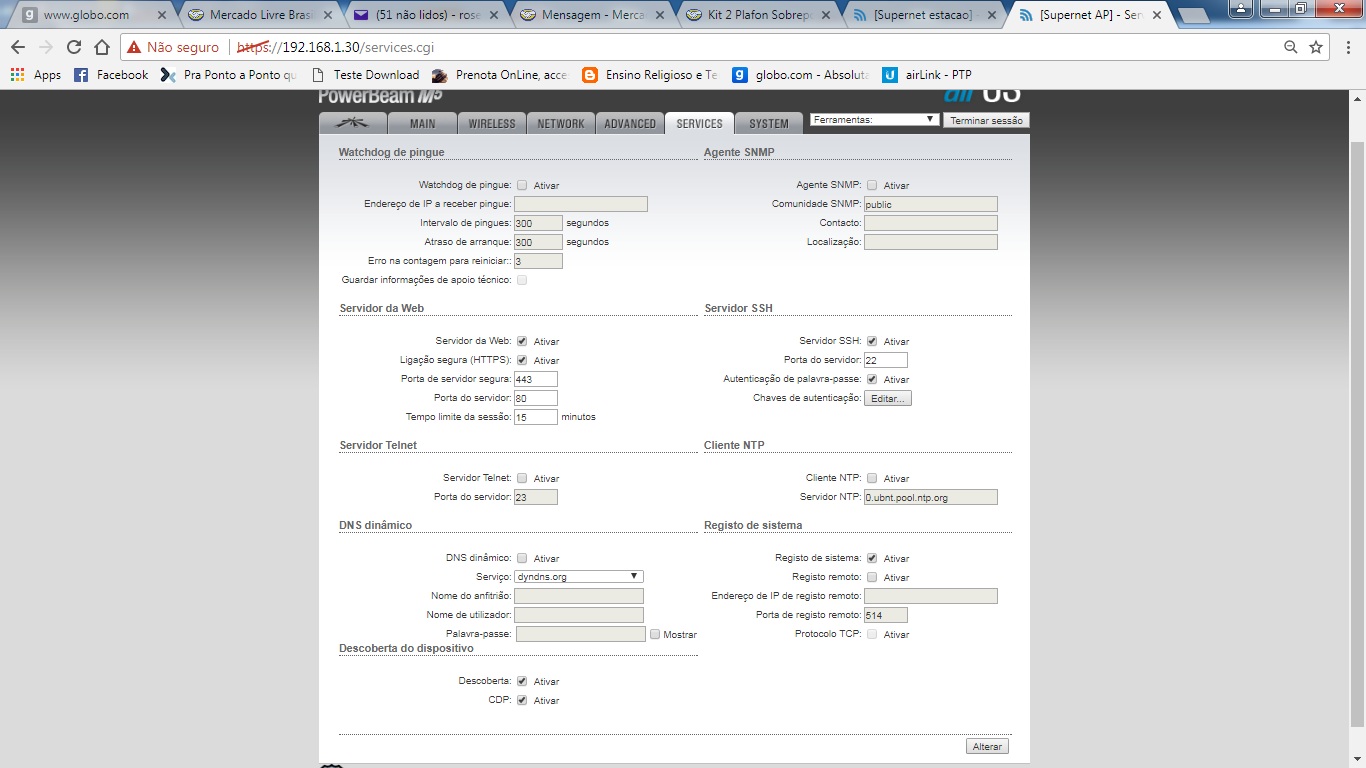
Task: Bookmark this page with star icon
Action: coord(1316,47)
